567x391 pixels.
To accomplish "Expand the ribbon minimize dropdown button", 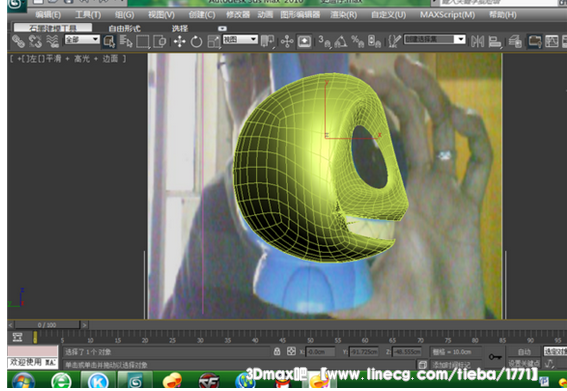I will pos(222,28).
